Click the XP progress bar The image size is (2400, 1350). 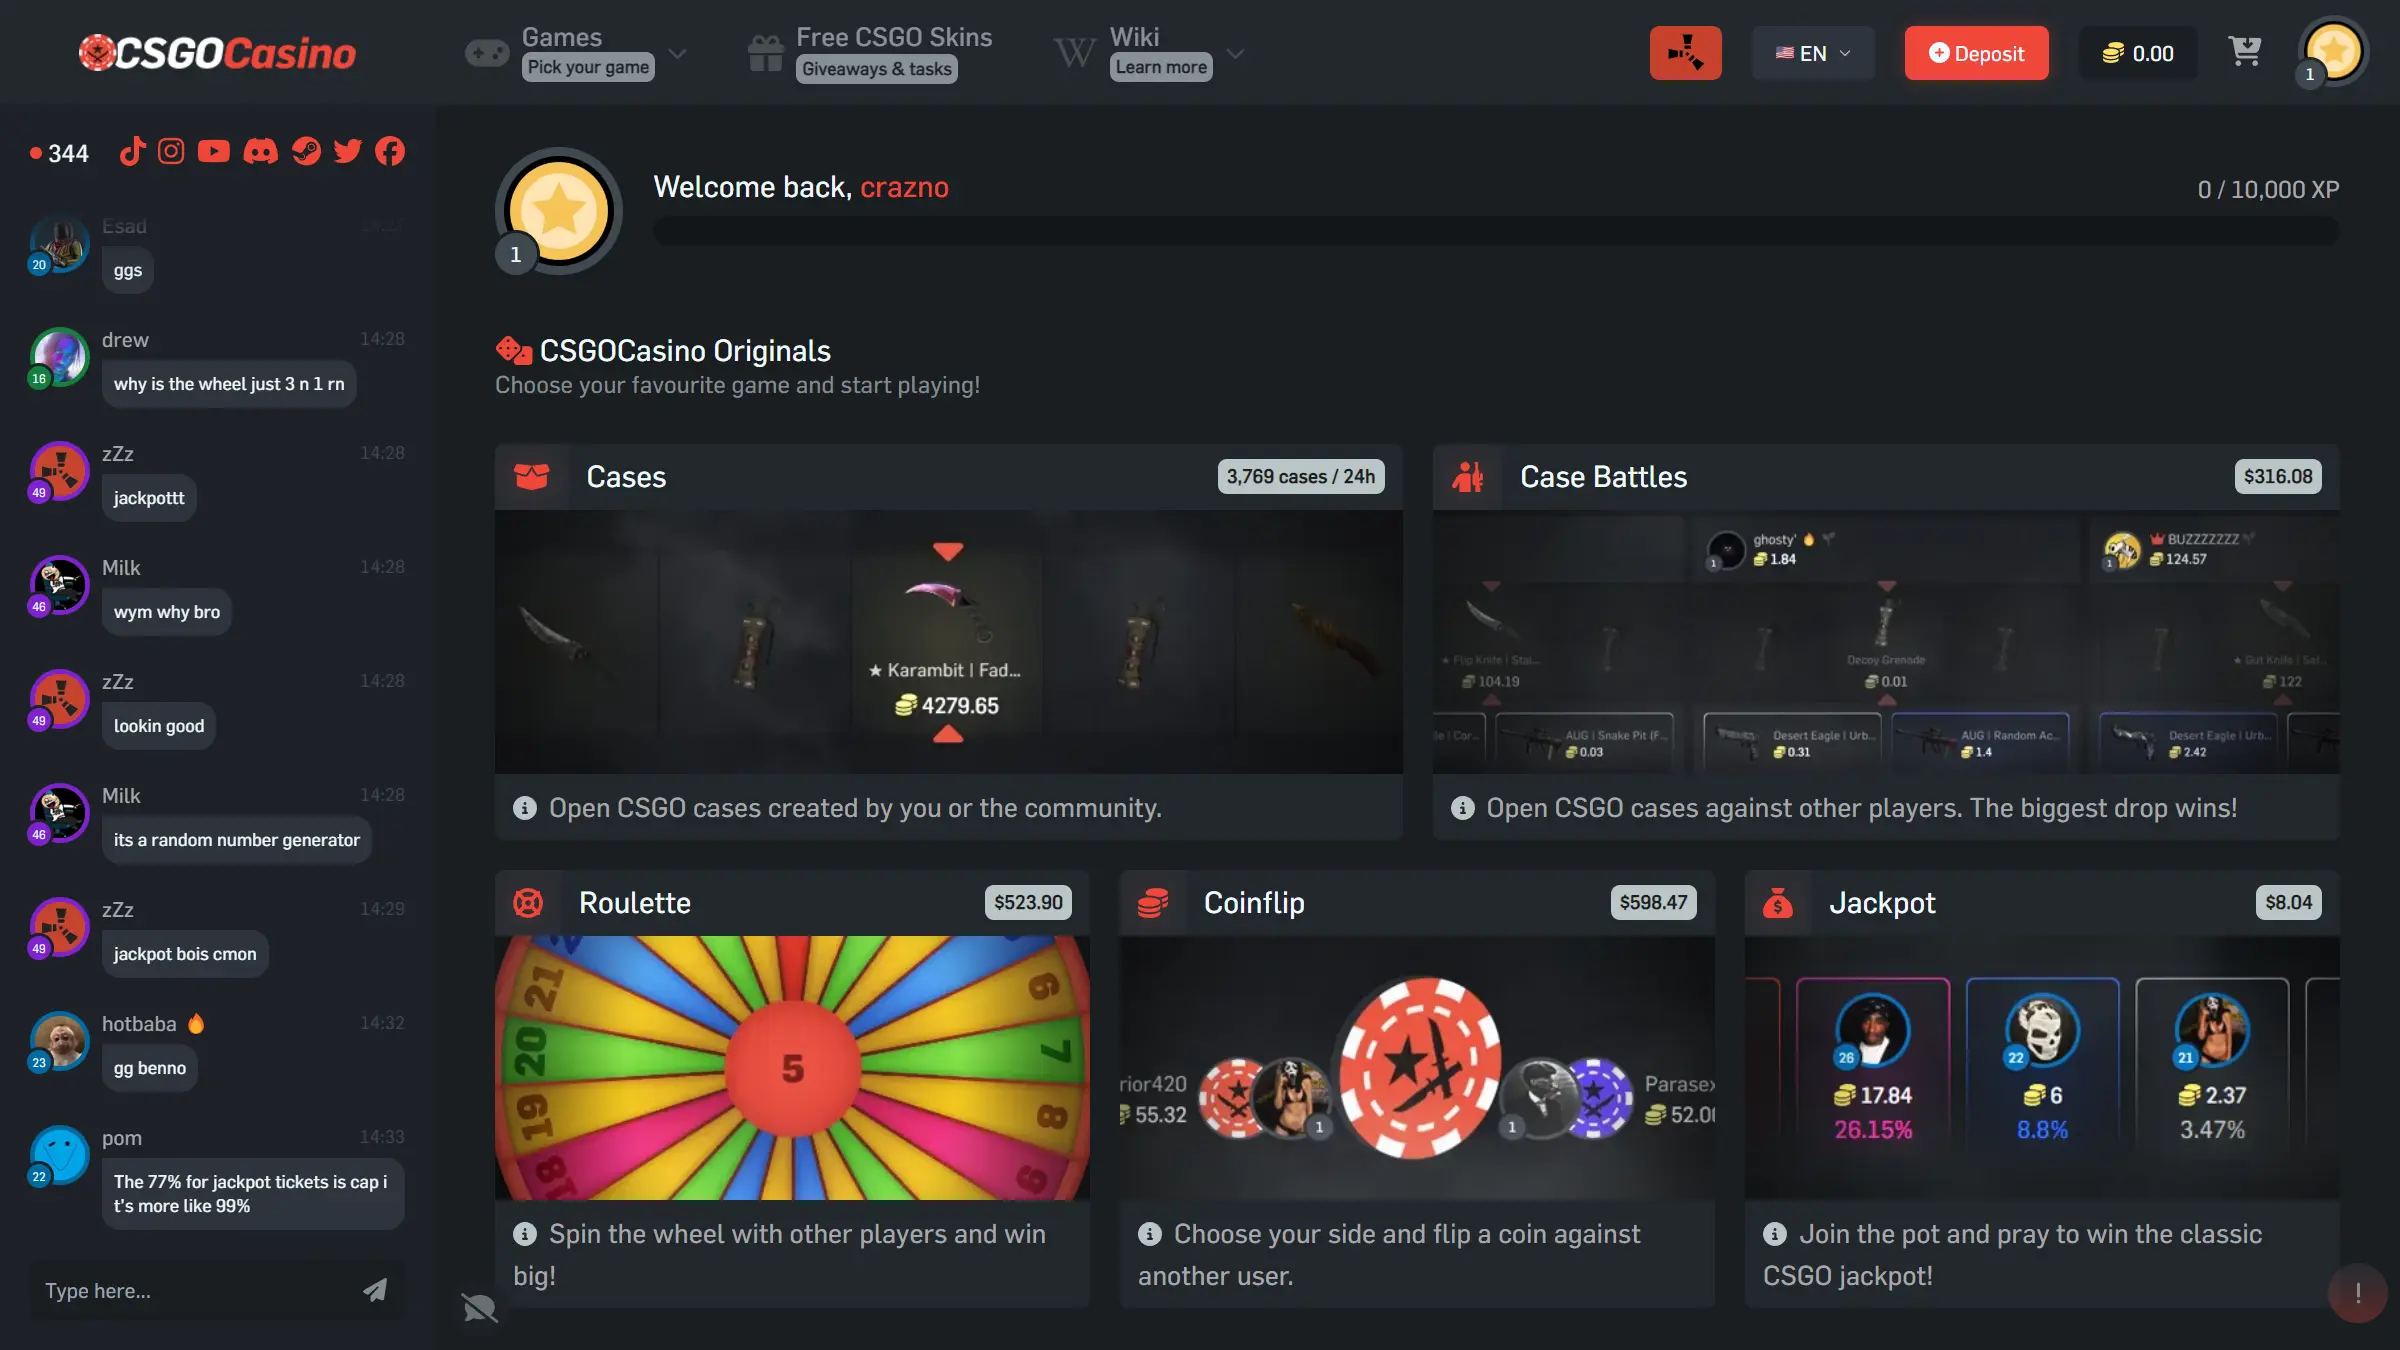point(1496,231)
